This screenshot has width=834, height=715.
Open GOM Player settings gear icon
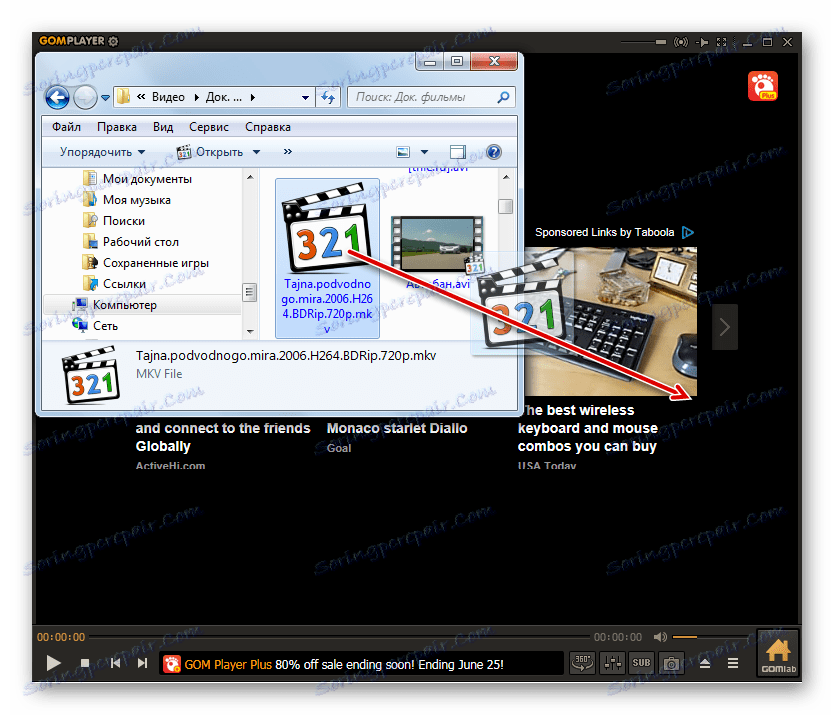(x=113, y=41)
